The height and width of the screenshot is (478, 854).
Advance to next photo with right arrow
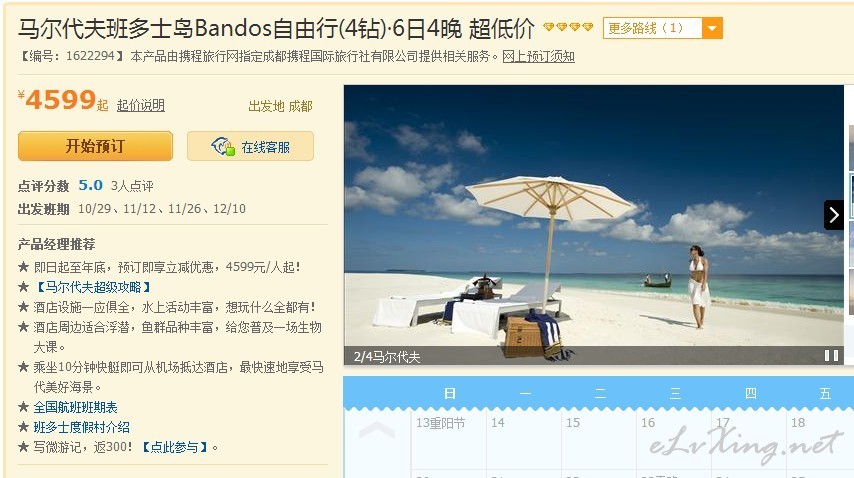pyautogui.click(x=833, y=215)
